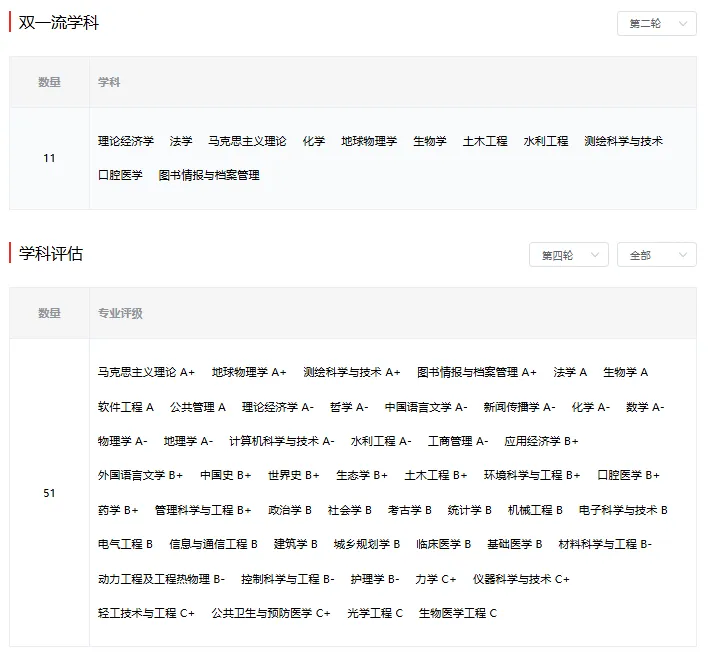Viewport: 709px width, 654px height.
Task: Click the 双一流学科 section heading
Action: coord(58,23)
